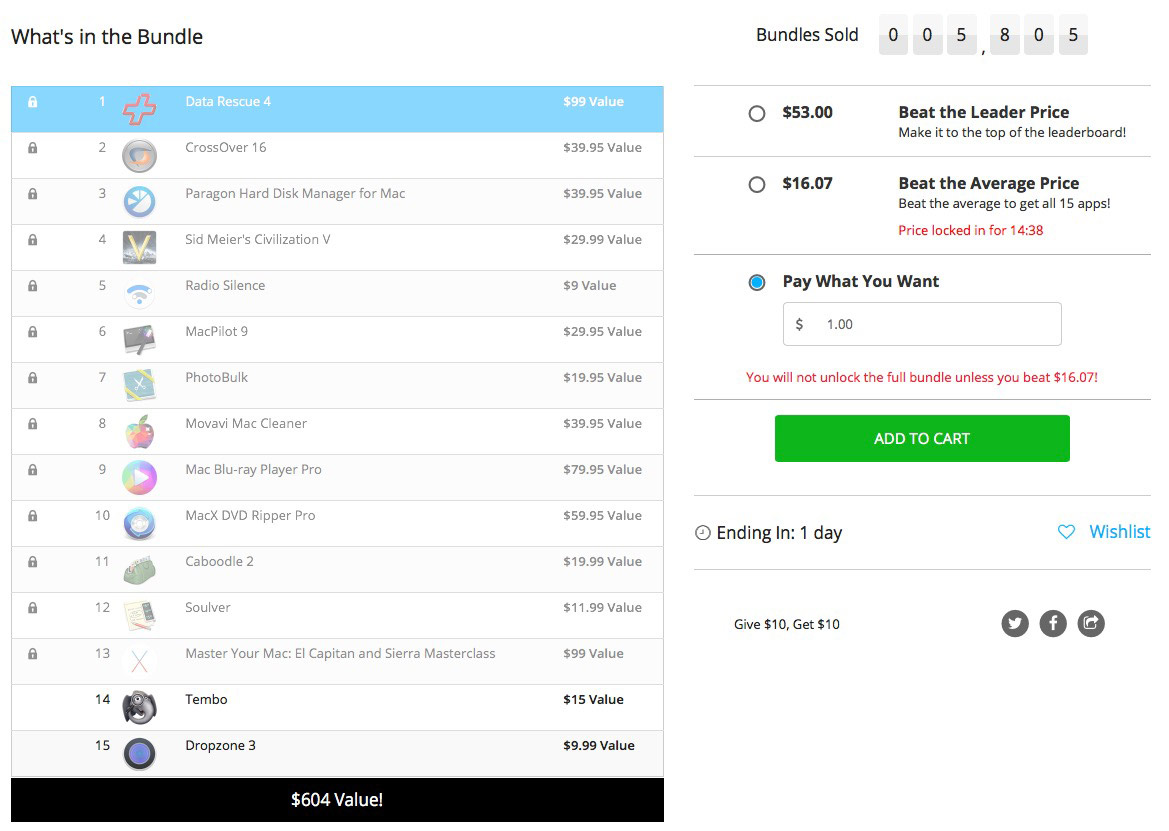This screenshot has height=831, width=1169.
Task: Click the $15 Value price text
Action: [x=593, y=699]
